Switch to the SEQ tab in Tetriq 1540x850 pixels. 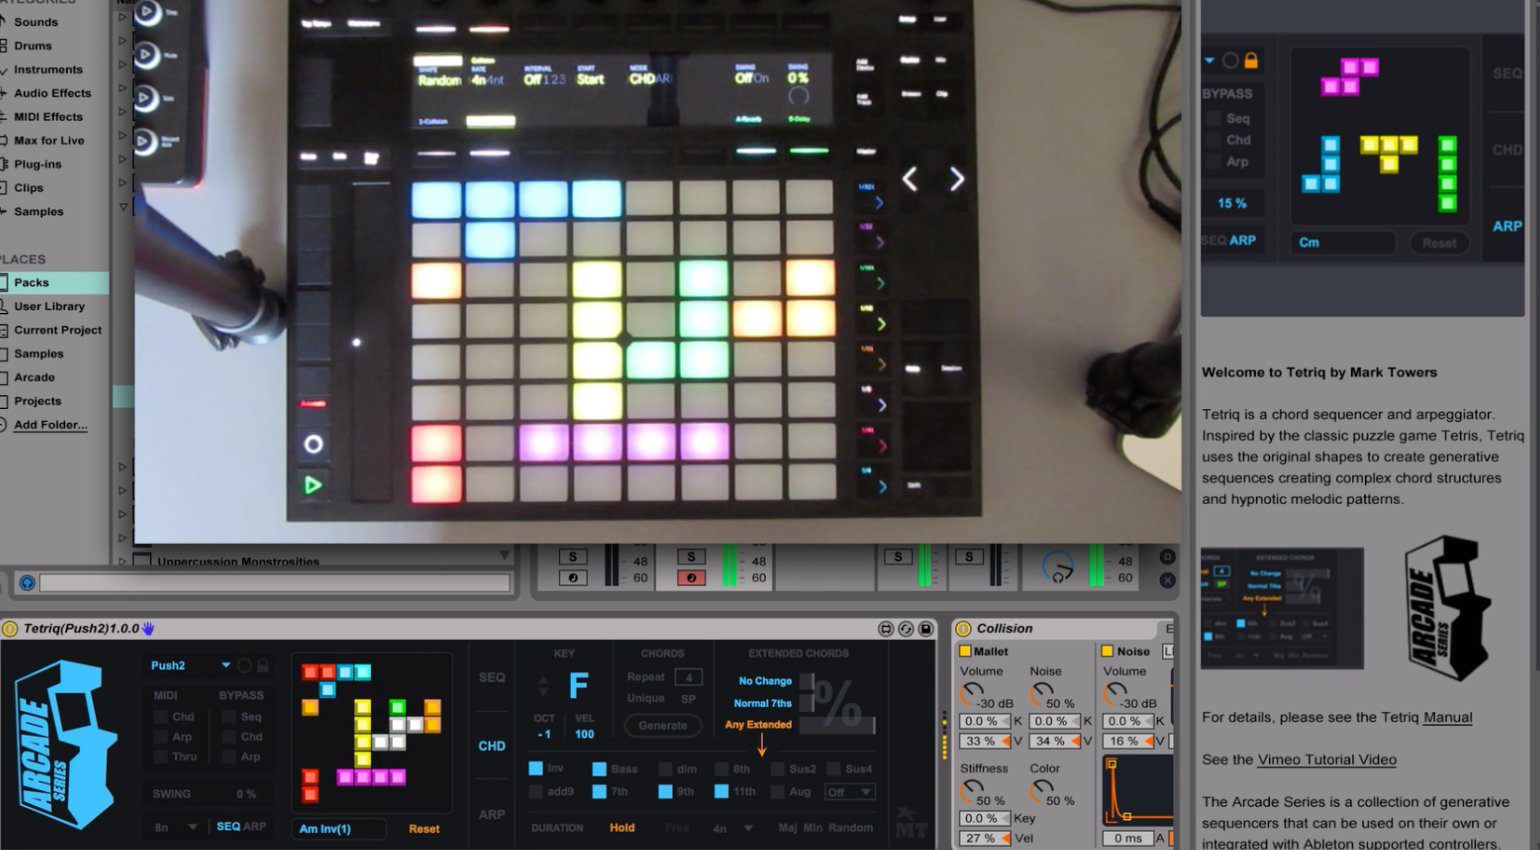pos(491,677)
